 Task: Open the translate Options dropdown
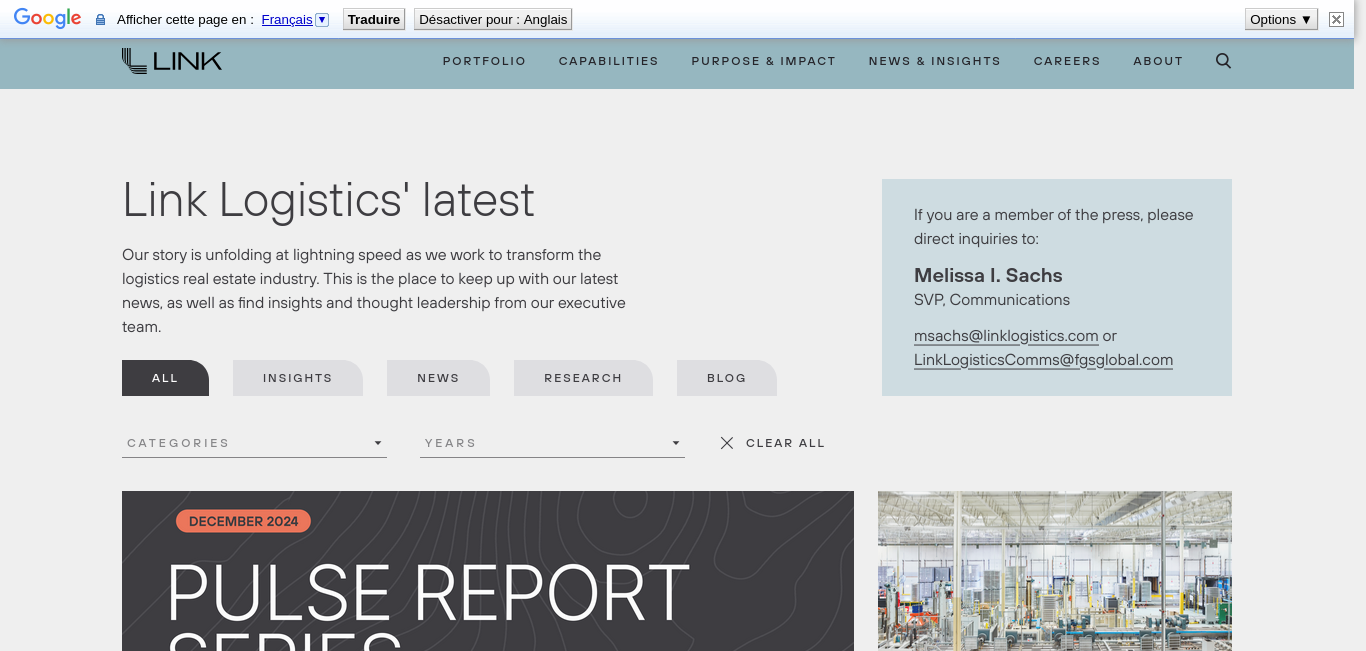tap(1281, 19)
